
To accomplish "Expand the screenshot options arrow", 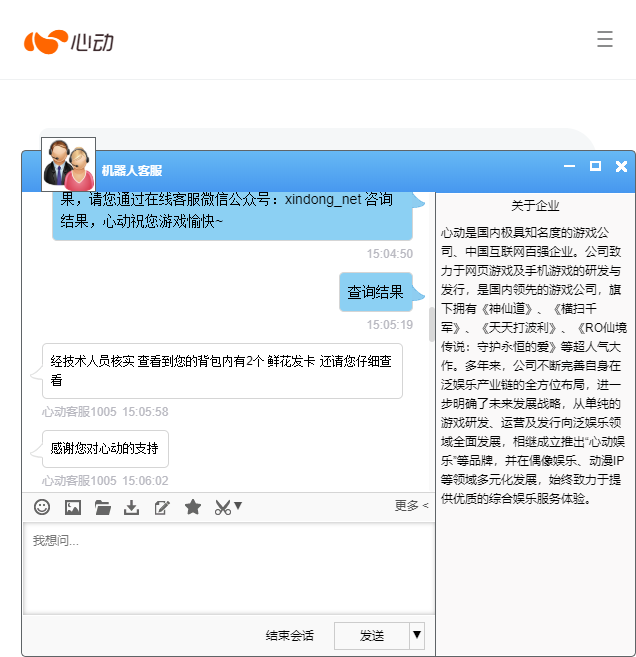I will [x=238, y=505].
